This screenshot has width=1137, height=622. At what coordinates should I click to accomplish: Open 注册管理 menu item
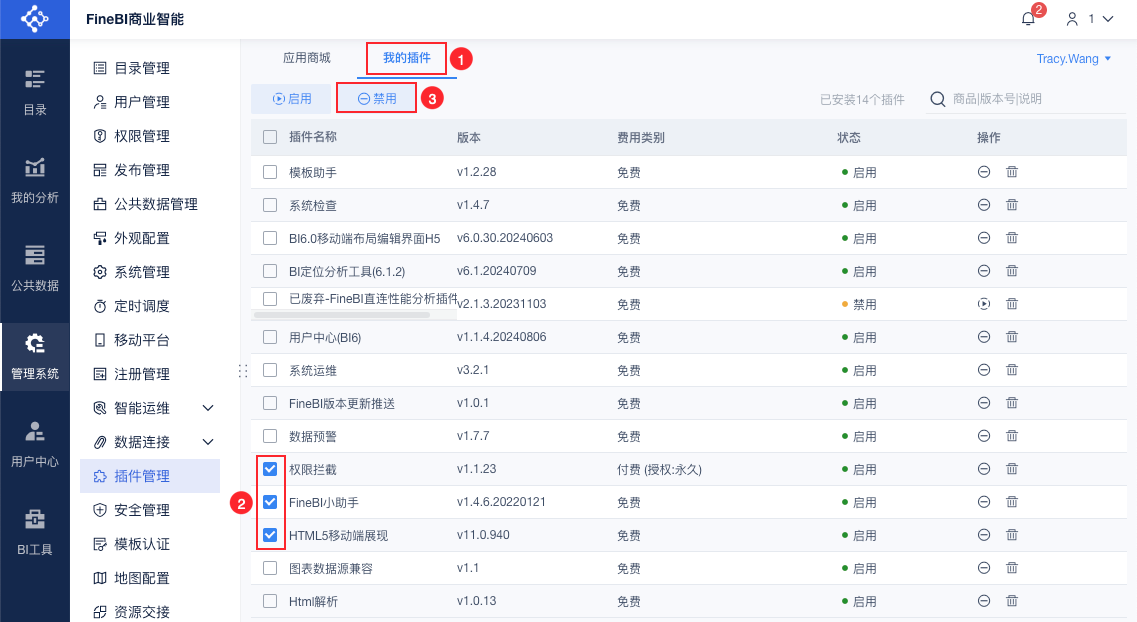tap(150, 374)
